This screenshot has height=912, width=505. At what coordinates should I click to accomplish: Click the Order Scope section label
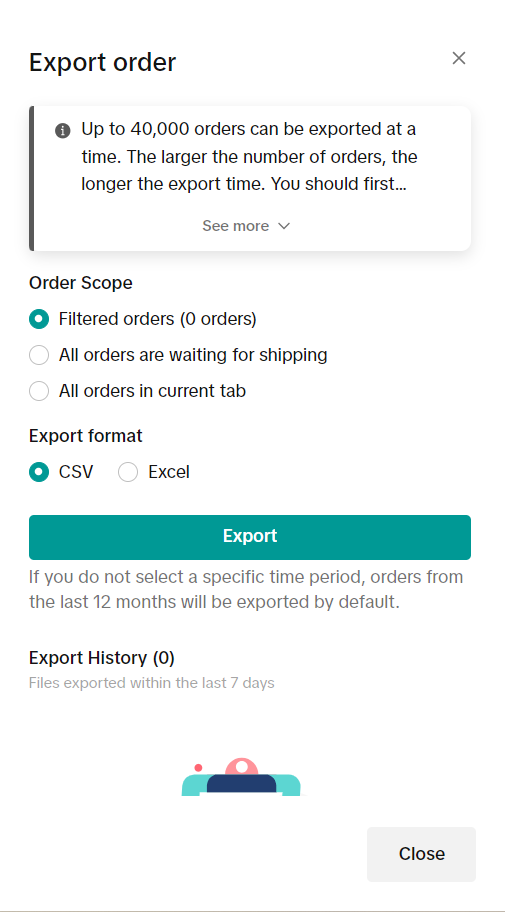coord(81,283)
